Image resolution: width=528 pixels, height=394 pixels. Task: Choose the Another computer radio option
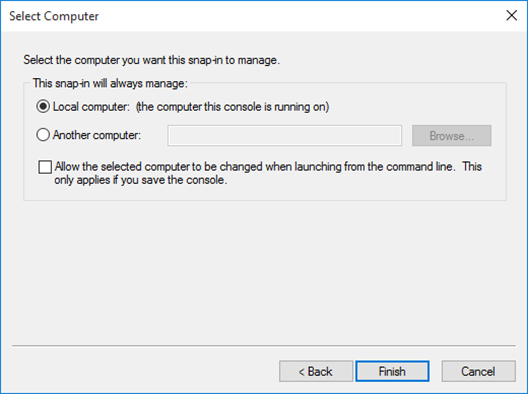[43, 135]
